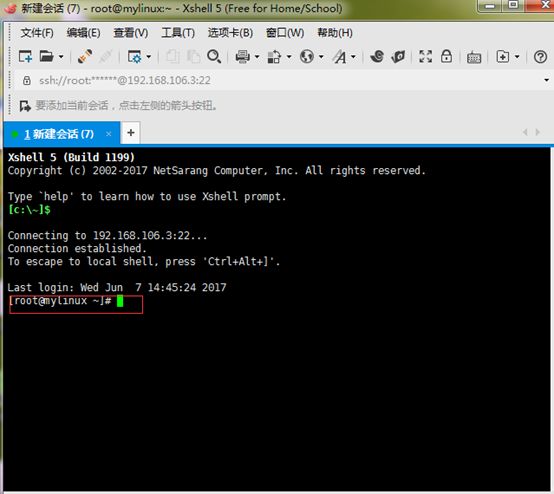This screenshot has width=554, height=494.
Task: Click the Print icon
Action: [243, 56]
